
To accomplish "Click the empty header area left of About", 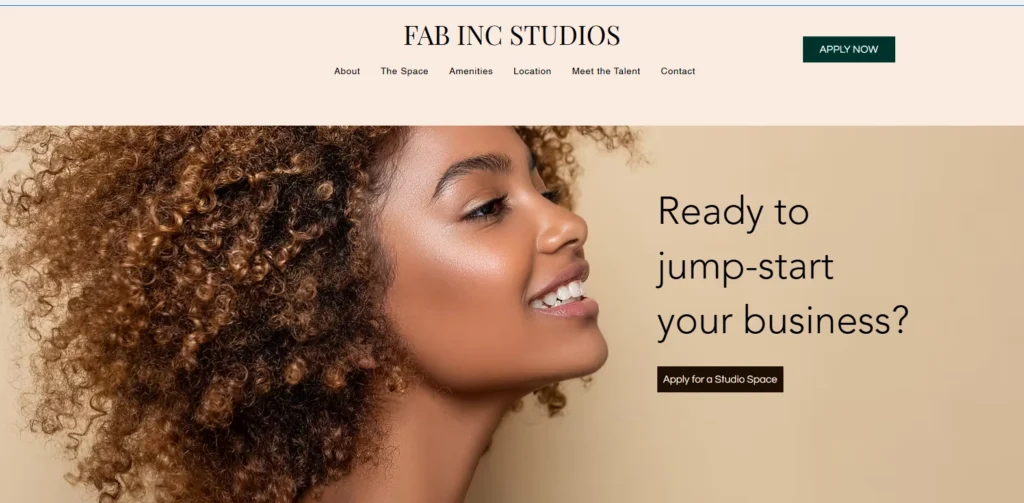I will [x=163, y=71].
